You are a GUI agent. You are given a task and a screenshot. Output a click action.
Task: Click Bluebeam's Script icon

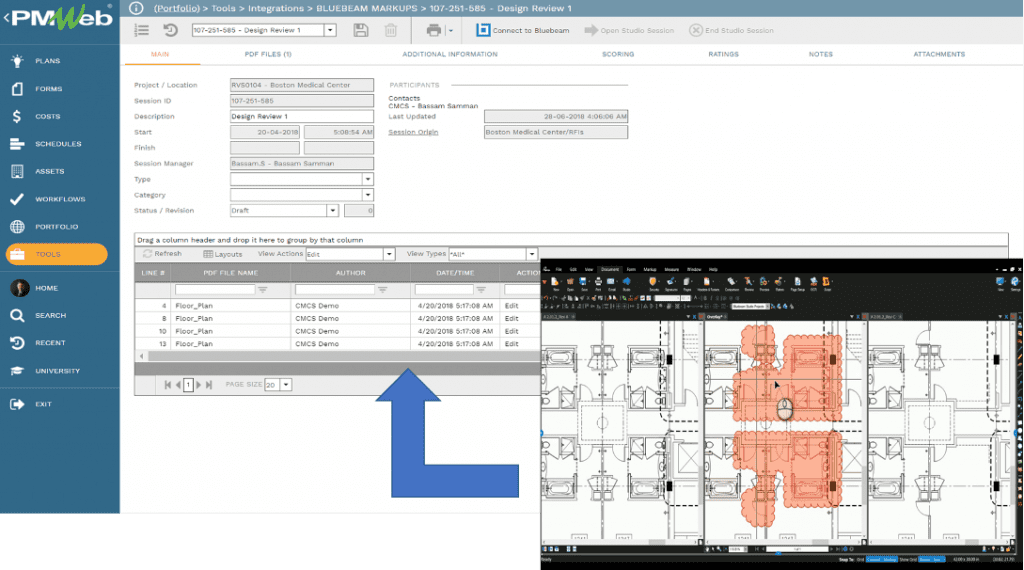coord(827,283)
